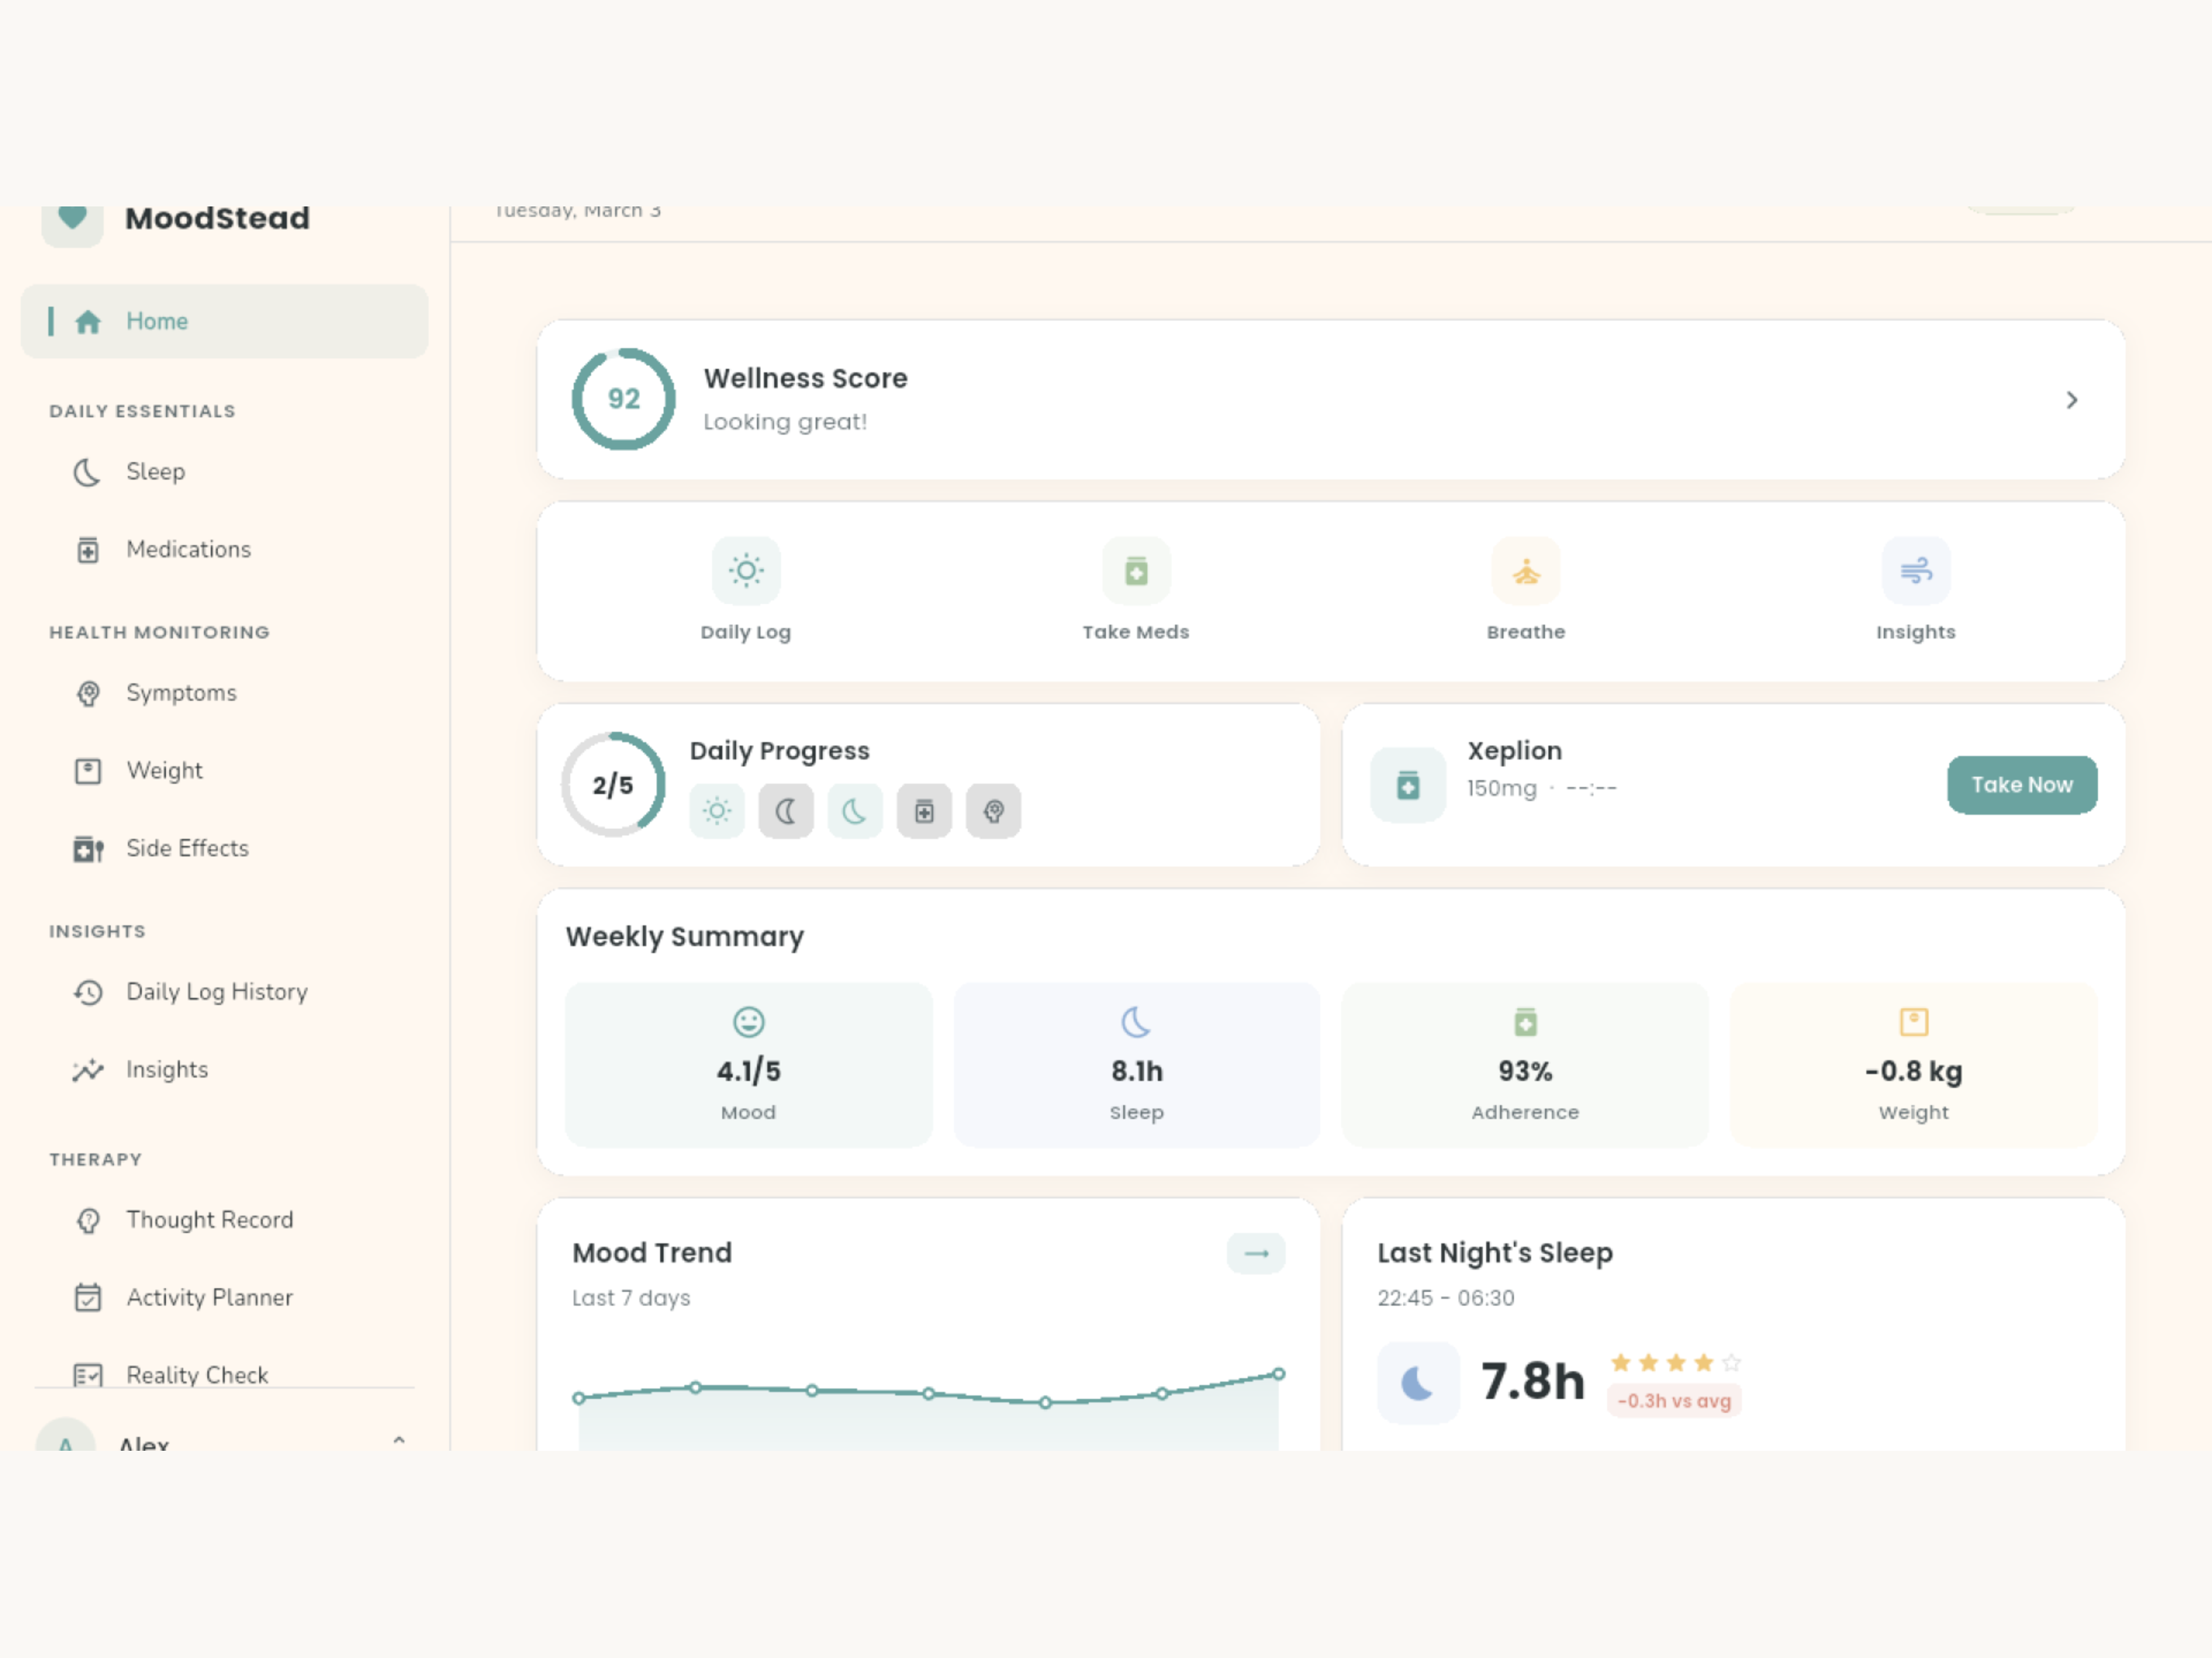Click the Take Now button

point(2023,786)
